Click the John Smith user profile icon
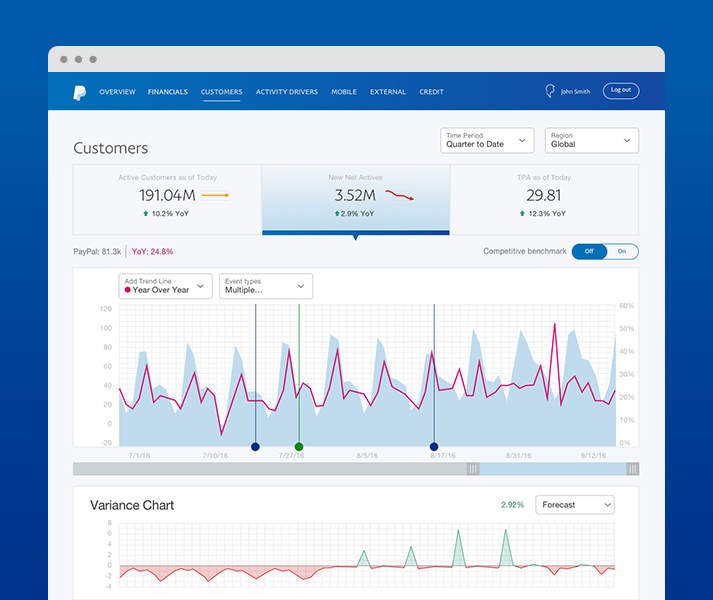The image size is (713, 600). (549, 91)
